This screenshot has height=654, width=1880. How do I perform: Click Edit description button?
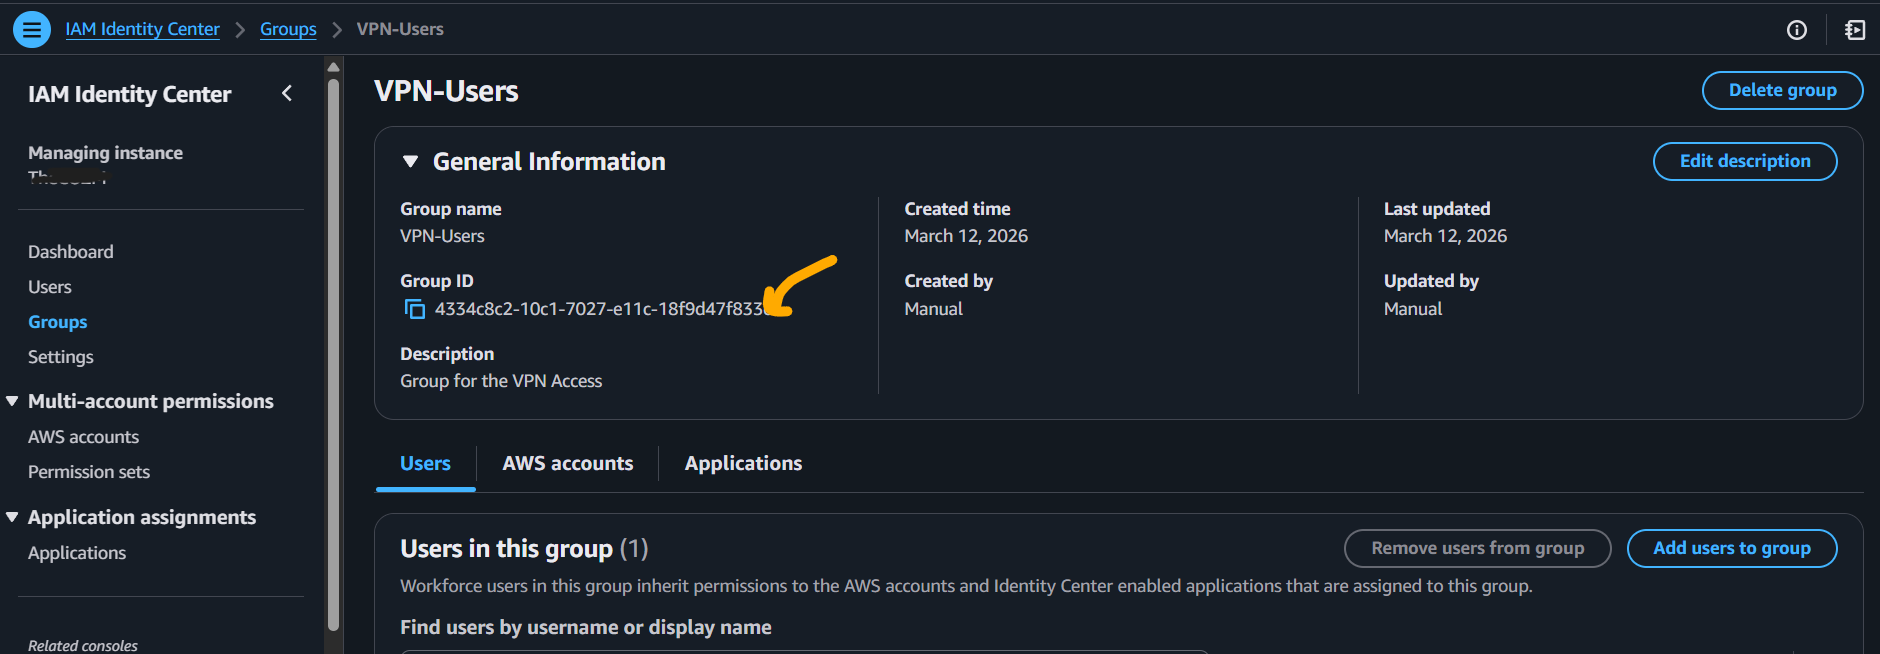tap(1745, 161)
